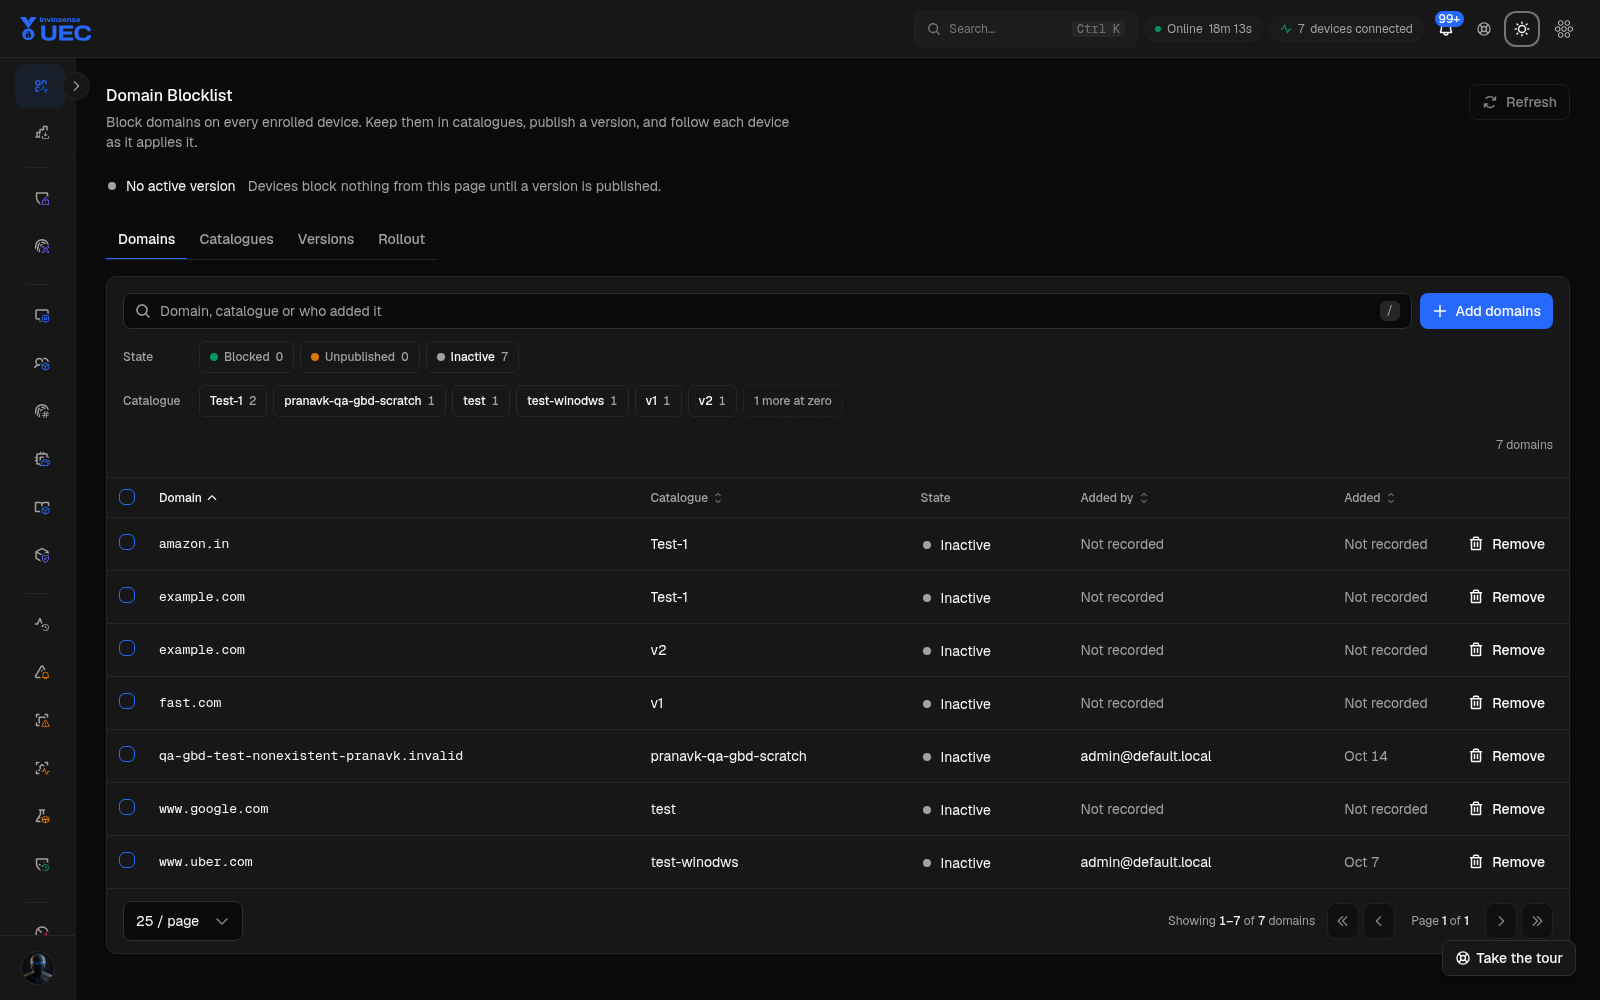Click the trash icon in www.uber.com row
1600x1000 pixels.
[1475, 862]
